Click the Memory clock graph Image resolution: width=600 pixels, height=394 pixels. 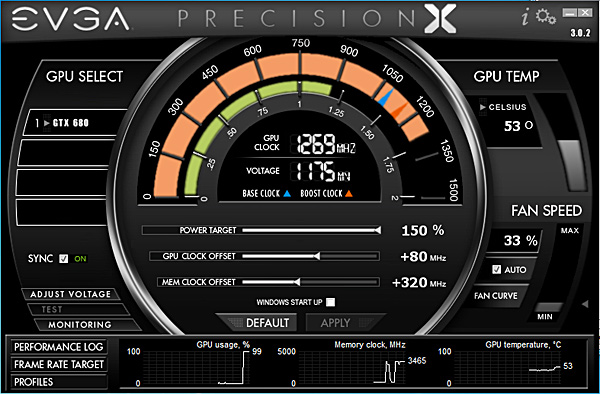click(352, 368)
